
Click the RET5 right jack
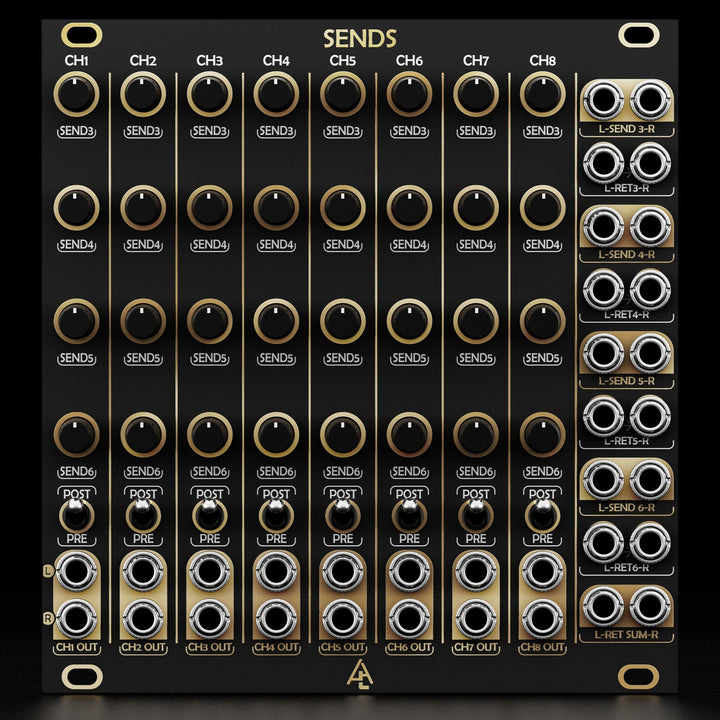650,416
